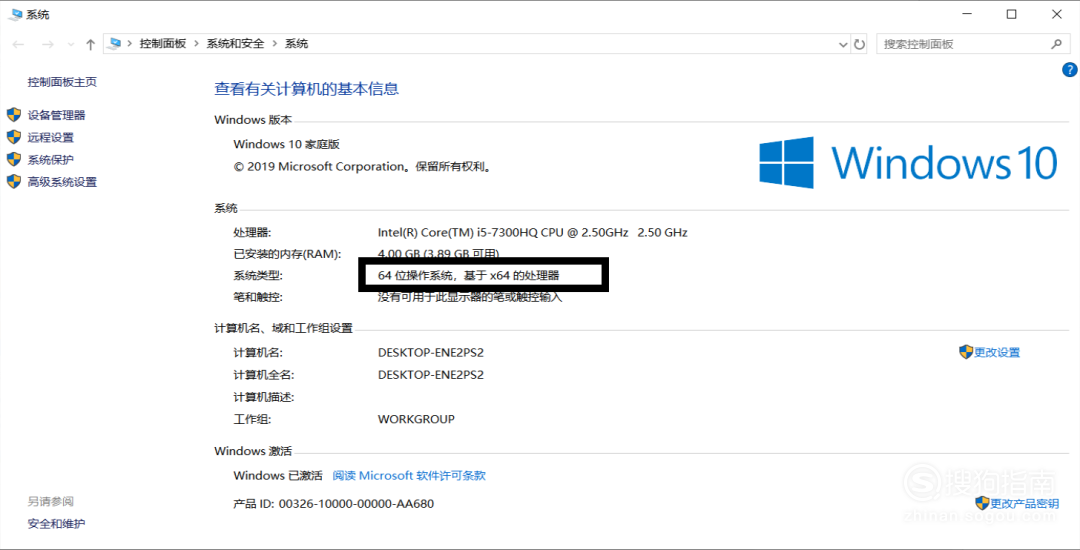Expand the chevron before 控制面板 breadcrumb
Viewport: 1080px width, 550px height.
129,43
